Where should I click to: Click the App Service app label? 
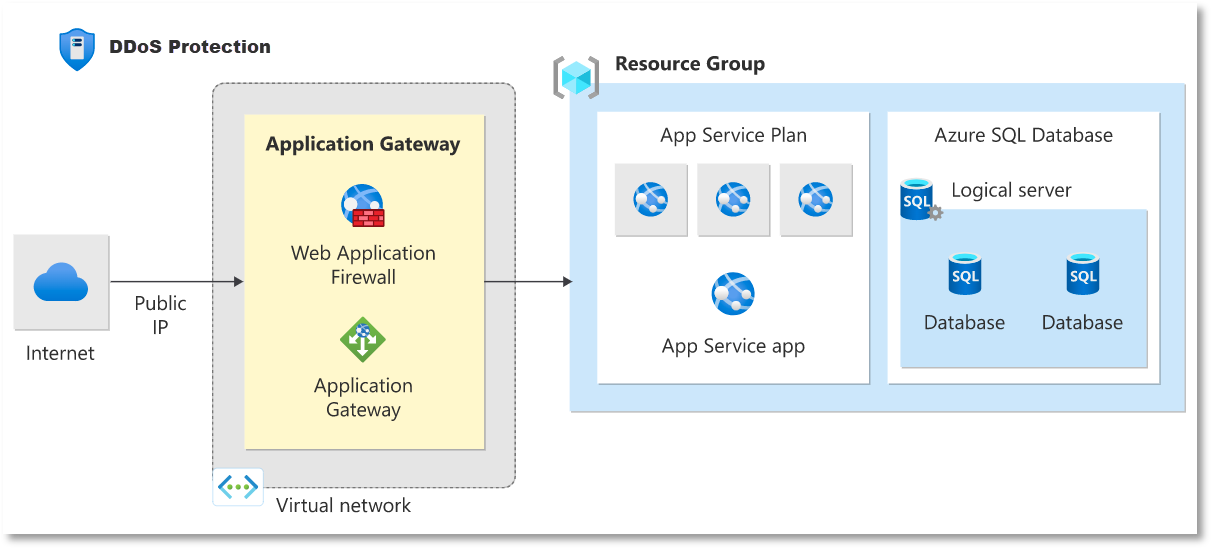point(733,347)
